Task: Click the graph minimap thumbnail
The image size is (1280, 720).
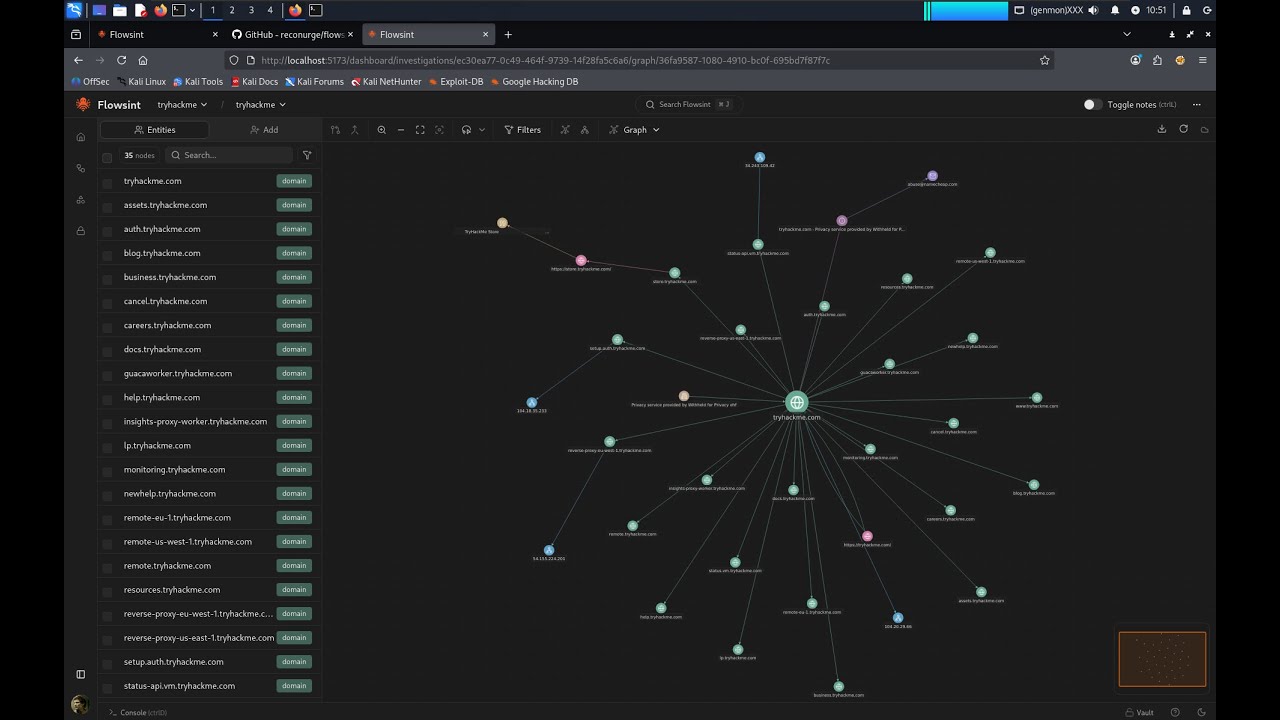Action: (1162, 659)
